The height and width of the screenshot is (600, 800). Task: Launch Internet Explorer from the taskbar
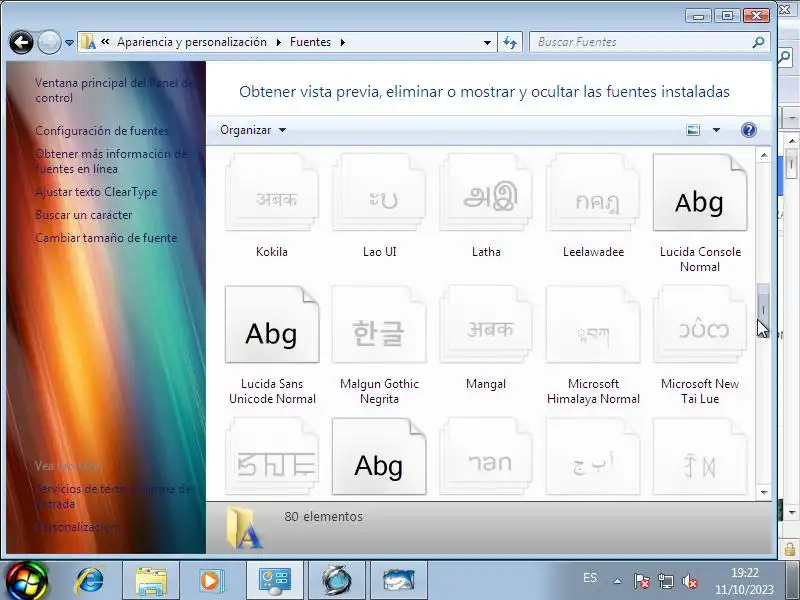coord(89,581)
